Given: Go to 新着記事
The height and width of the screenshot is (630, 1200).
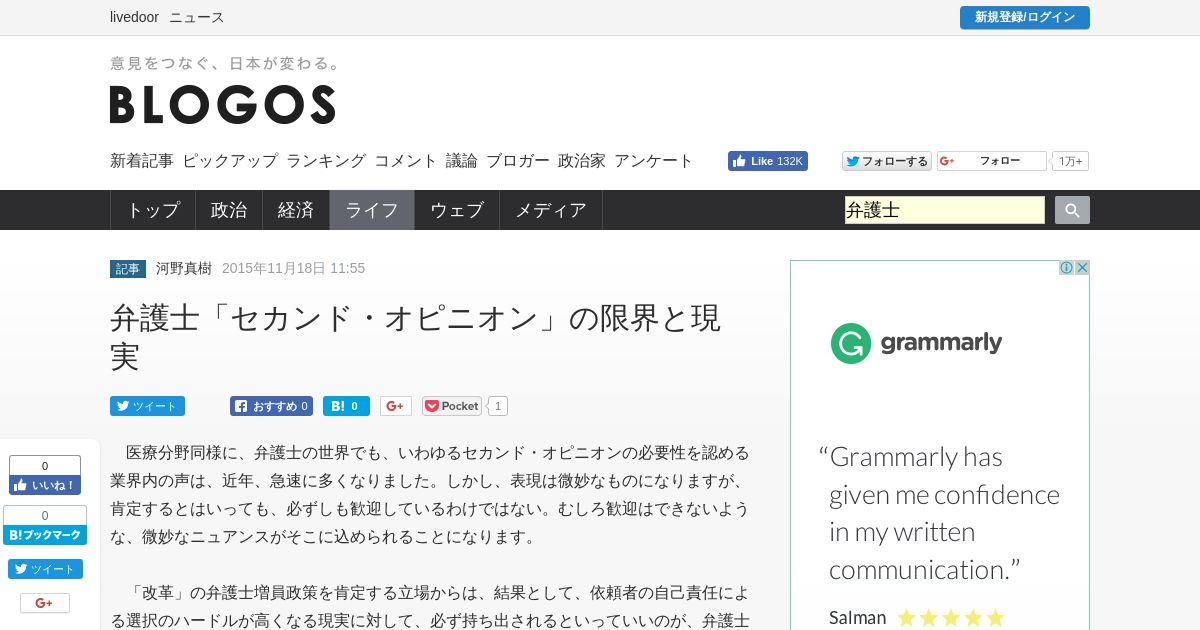Looking at the screenshot, I should [x=142, y=160].
